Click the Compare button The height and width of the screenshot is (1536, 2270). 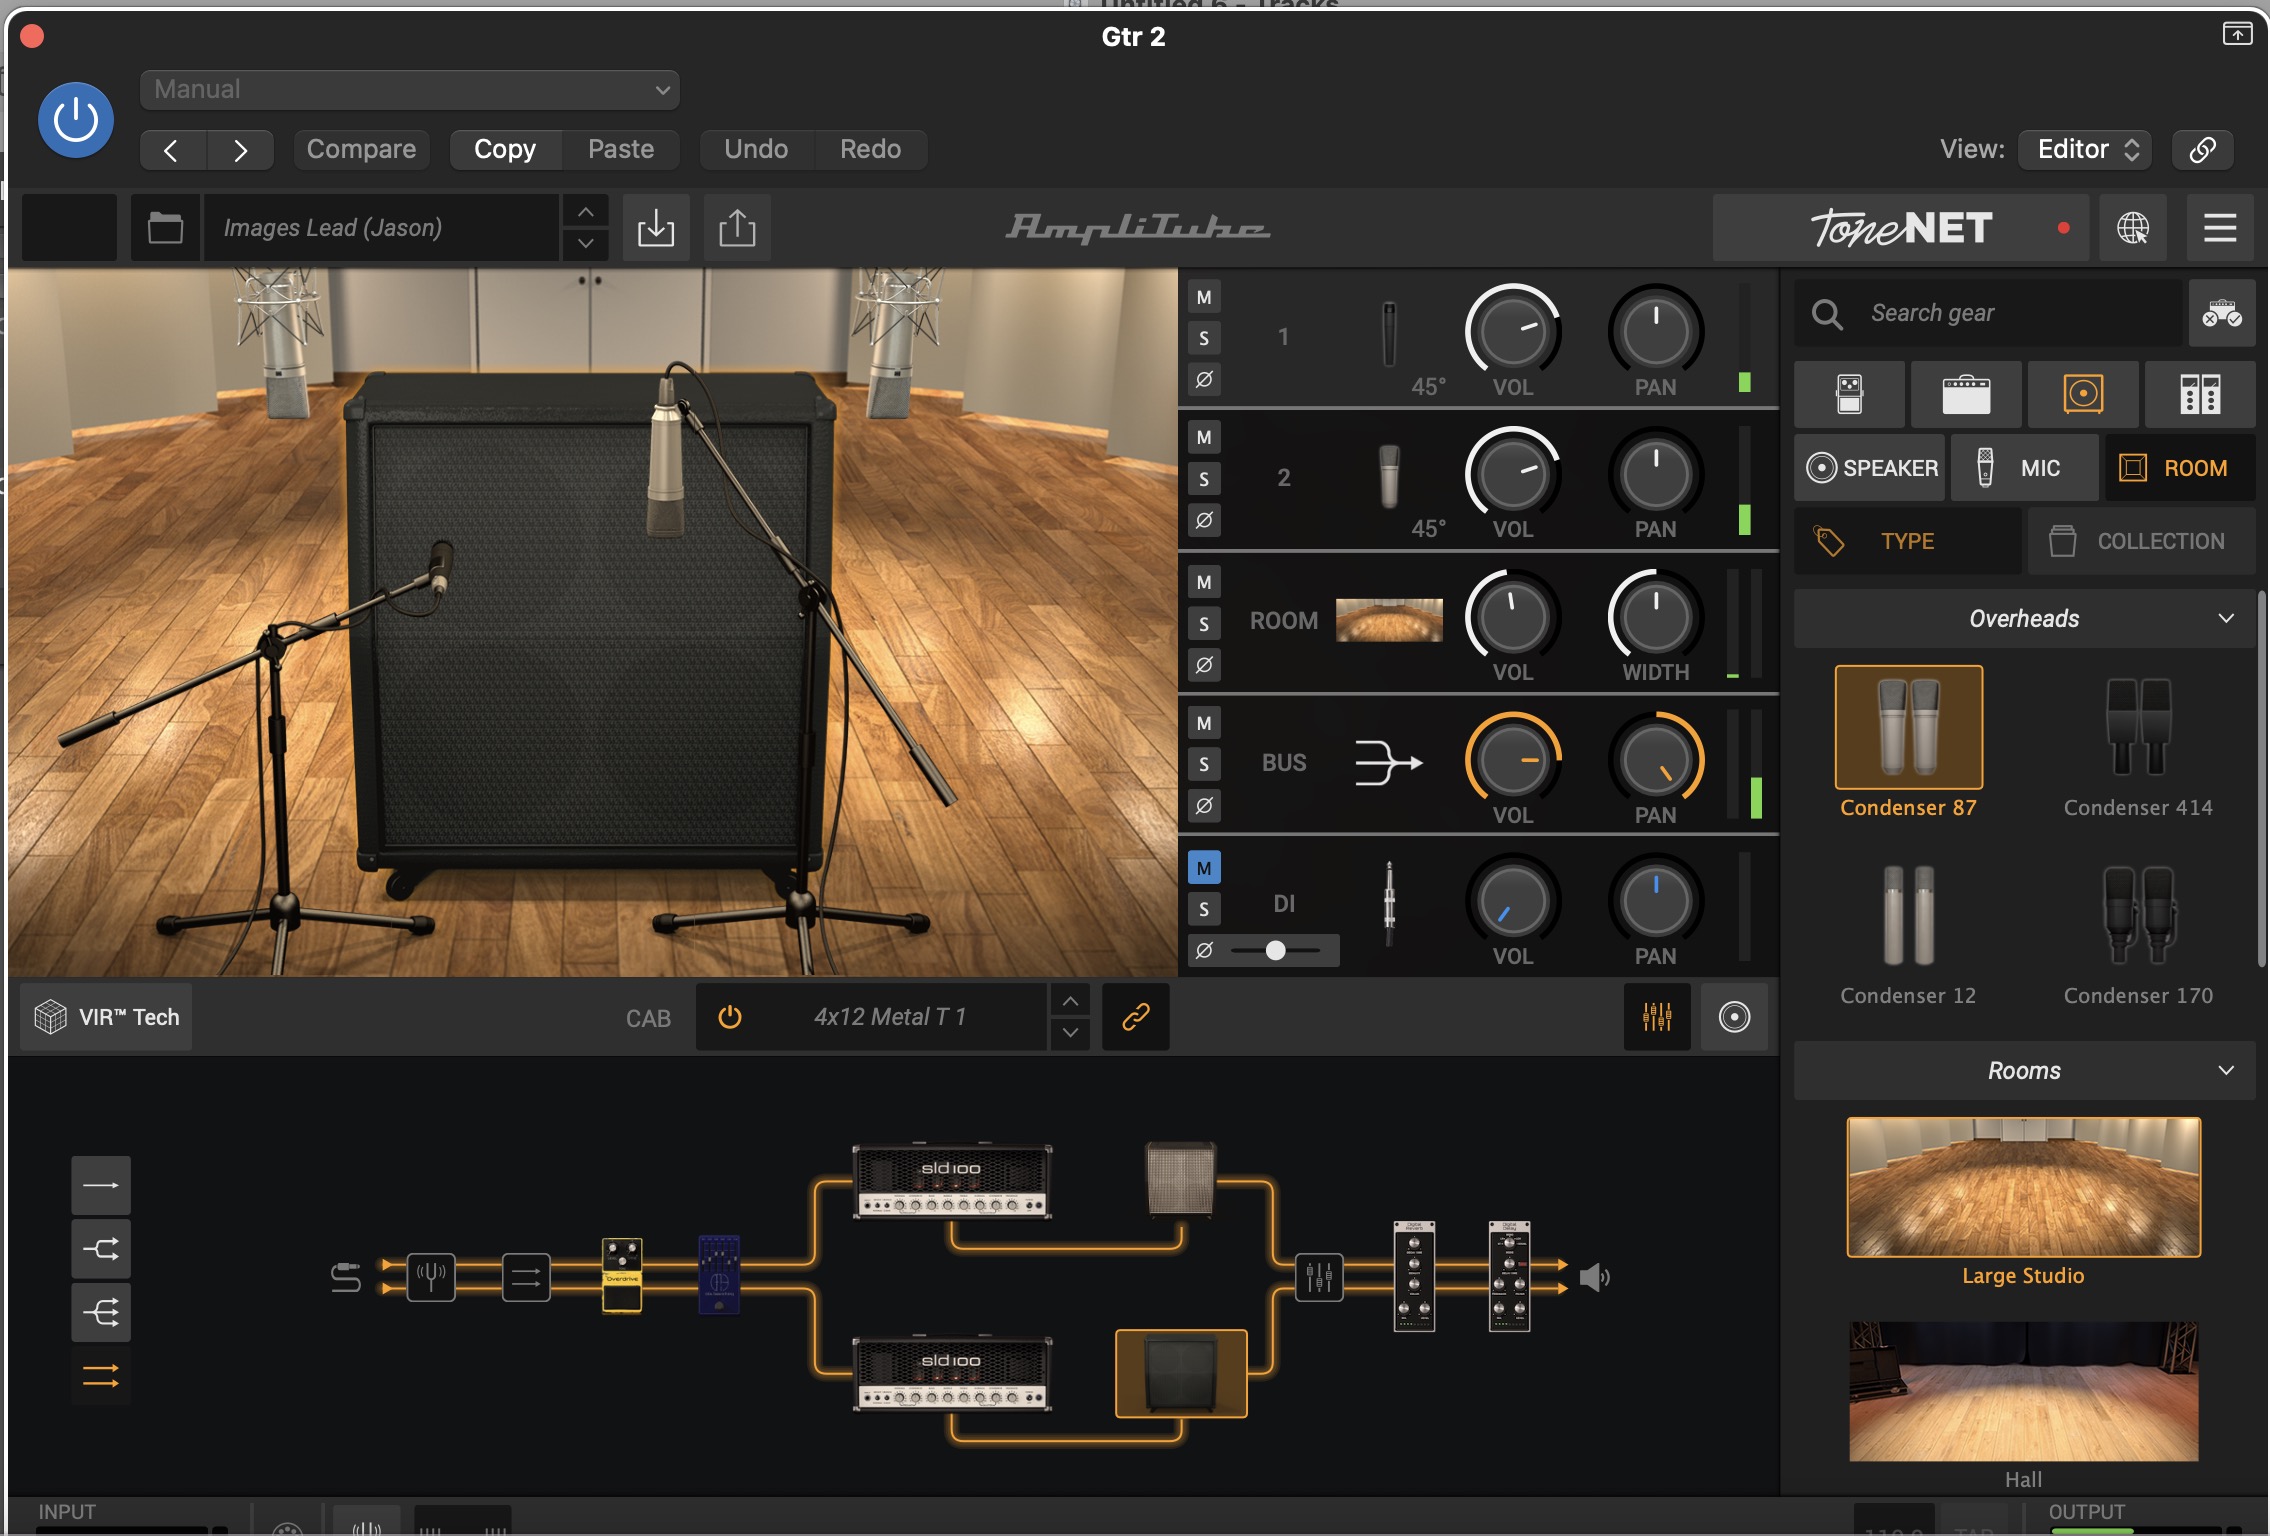pos(361,150)
